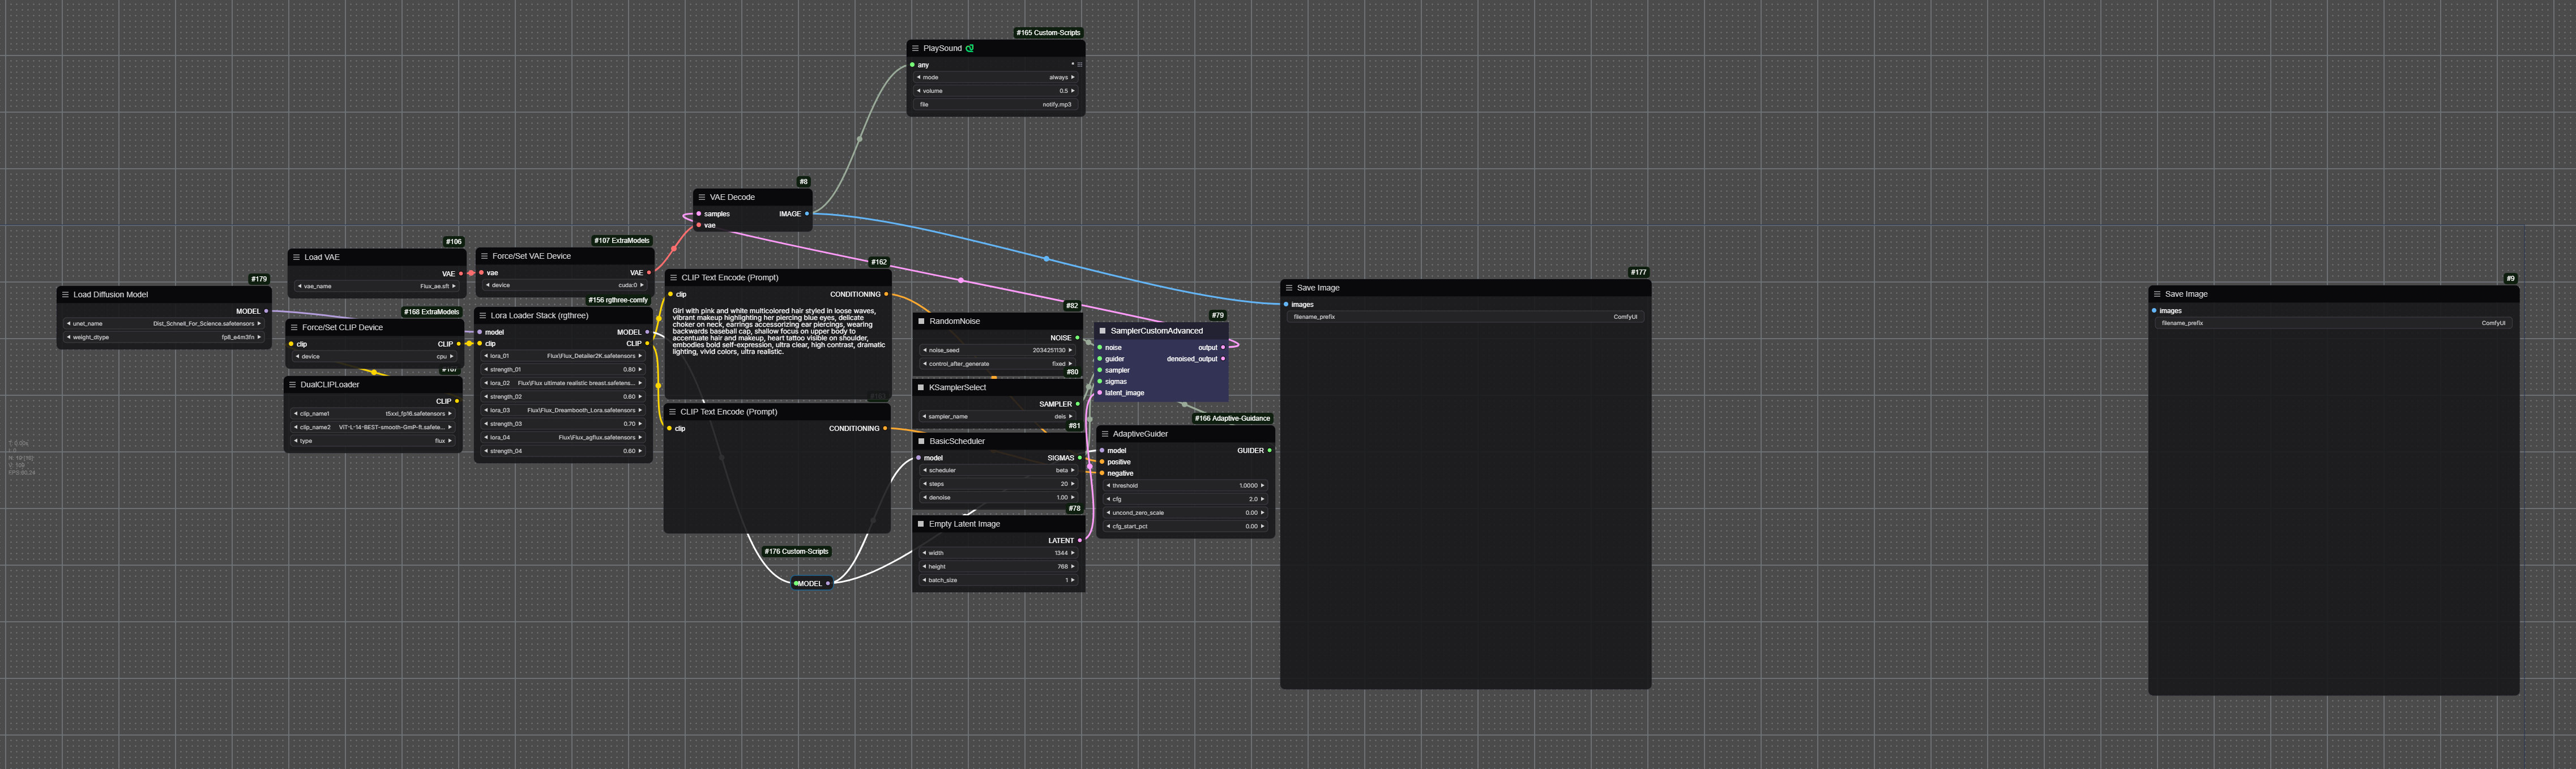This screenshot has height=769, width=2576.
Task: Click the #165 Custom-Scripts badge
Action: click(x=1048, y=33)
